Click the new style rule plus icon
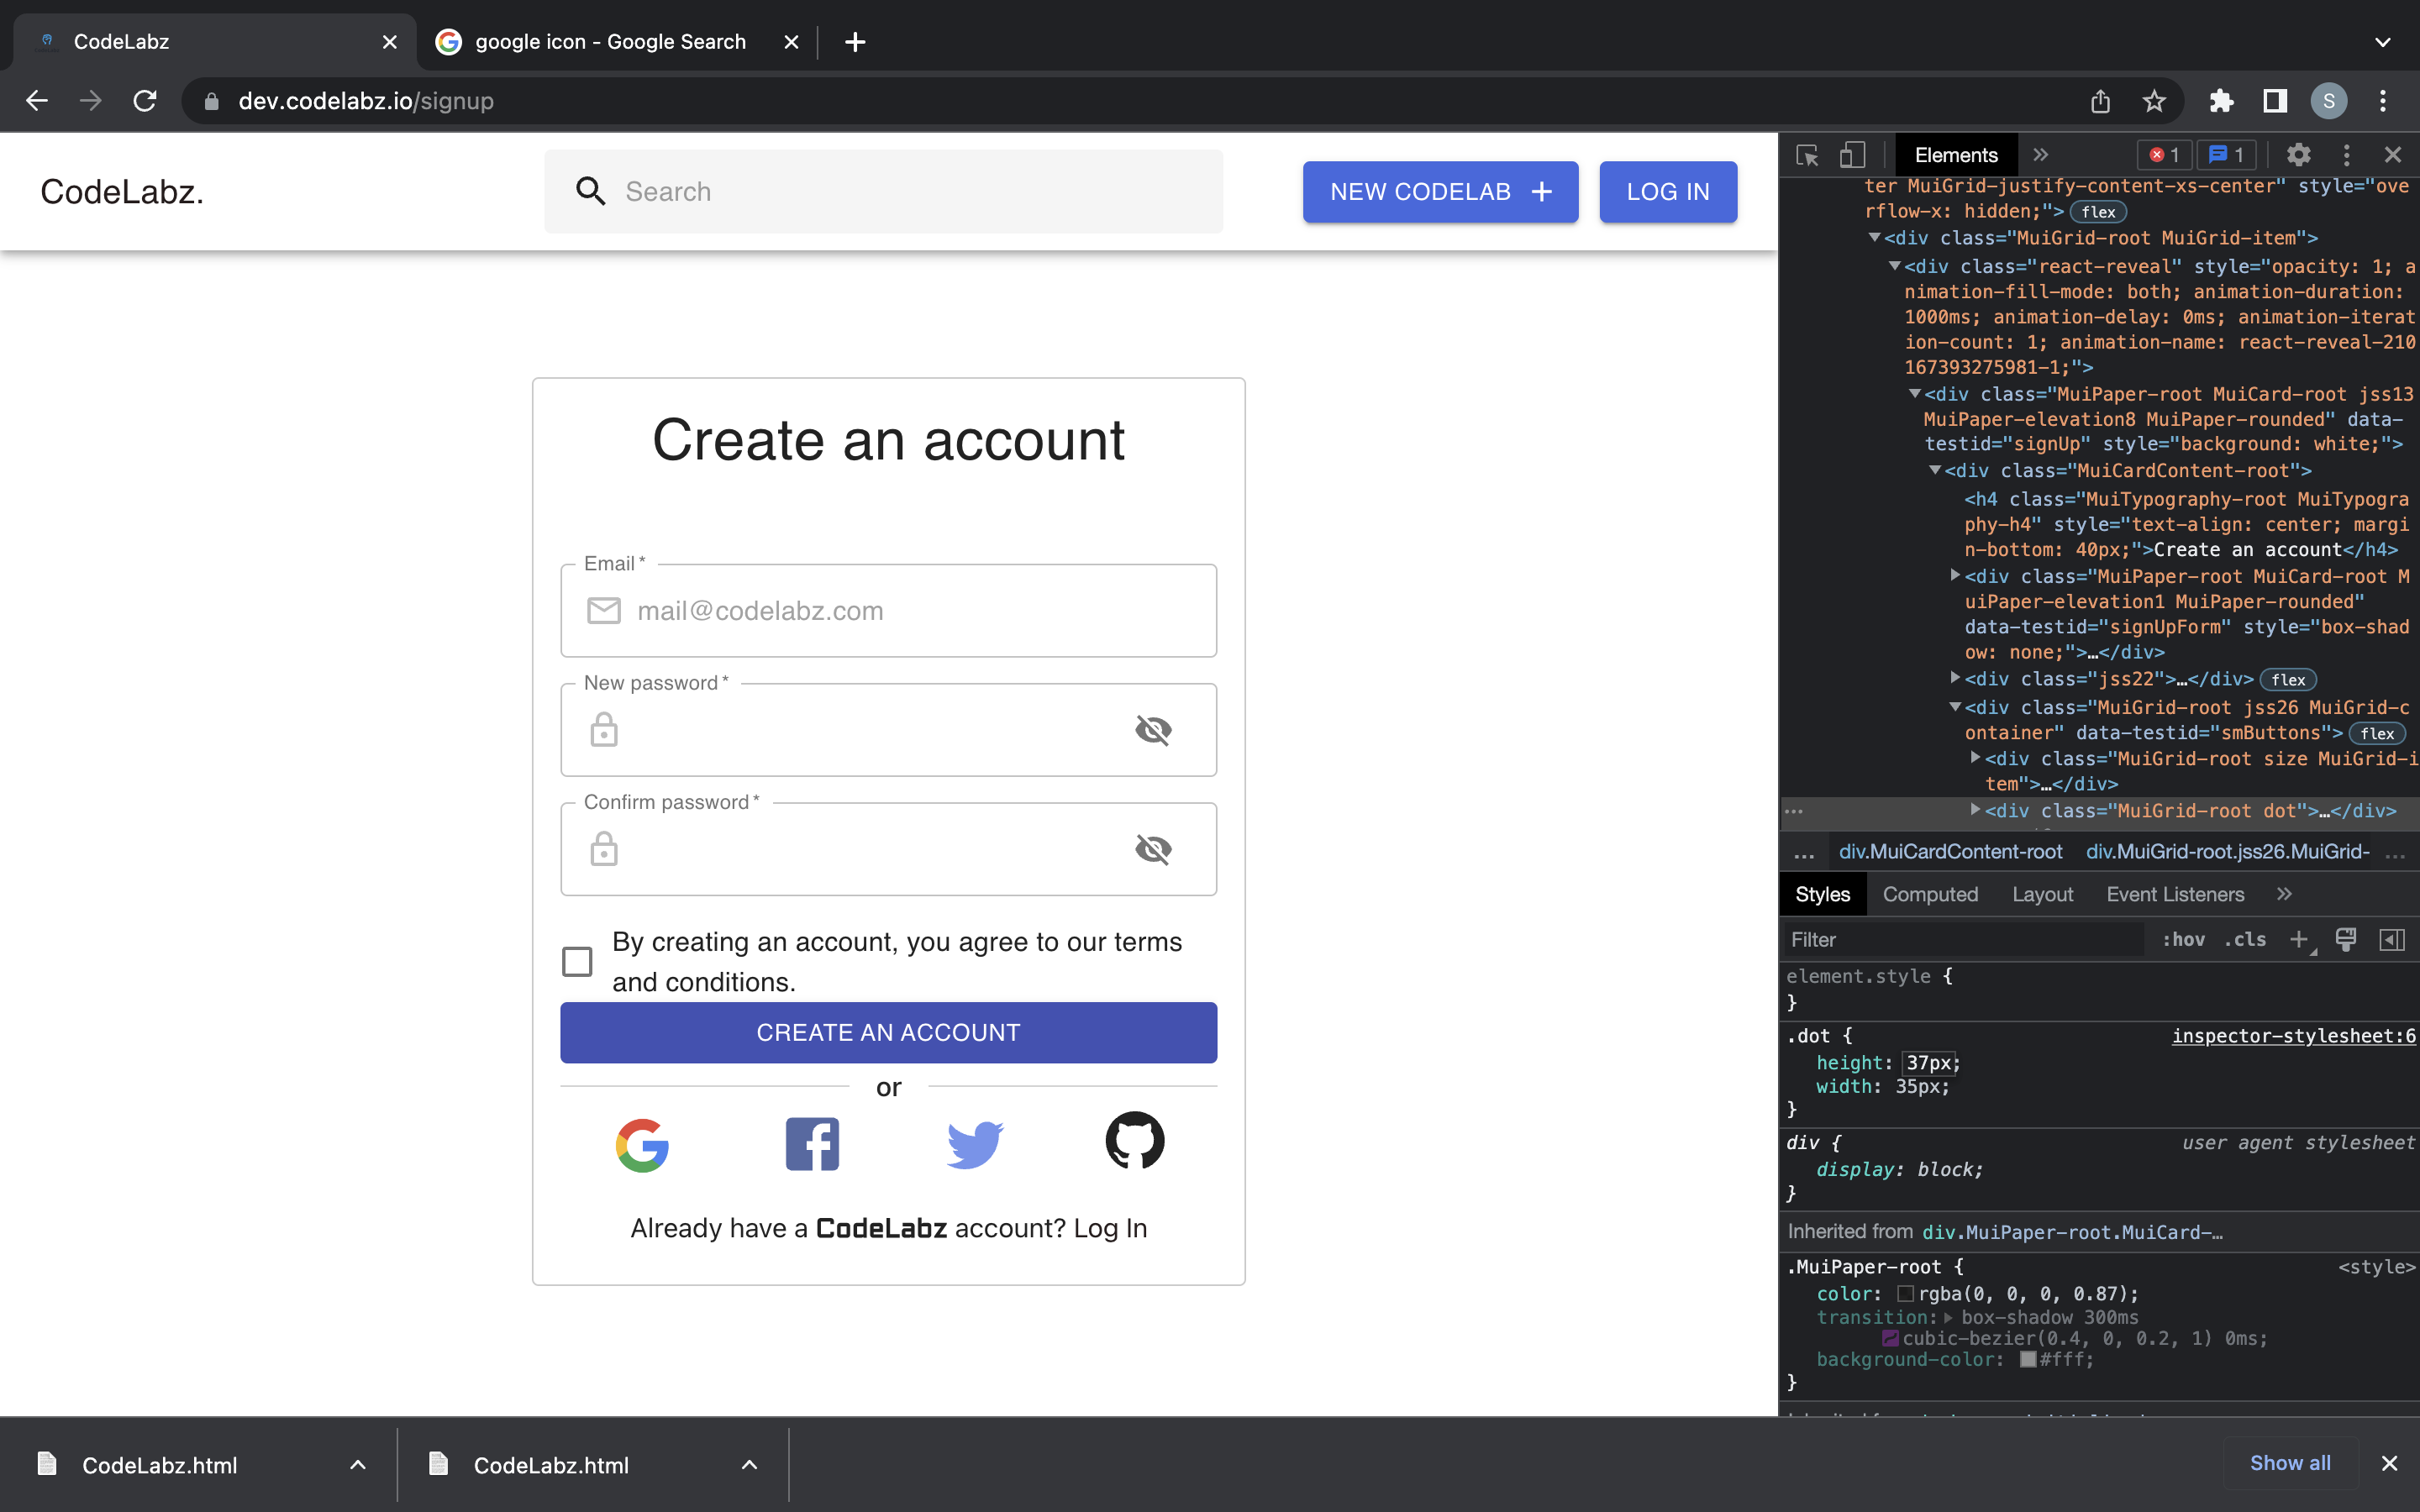The image size is (2420, 1512). pyautogui.click(x=2299, y=940)
